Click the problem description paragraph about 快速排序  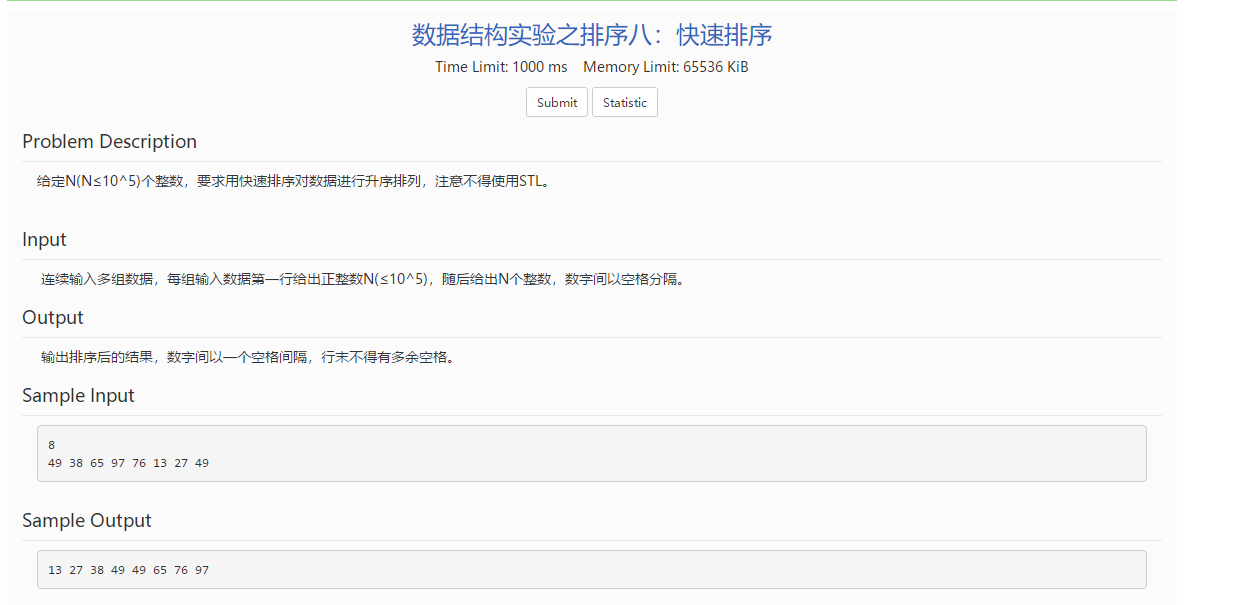(294, 181)
